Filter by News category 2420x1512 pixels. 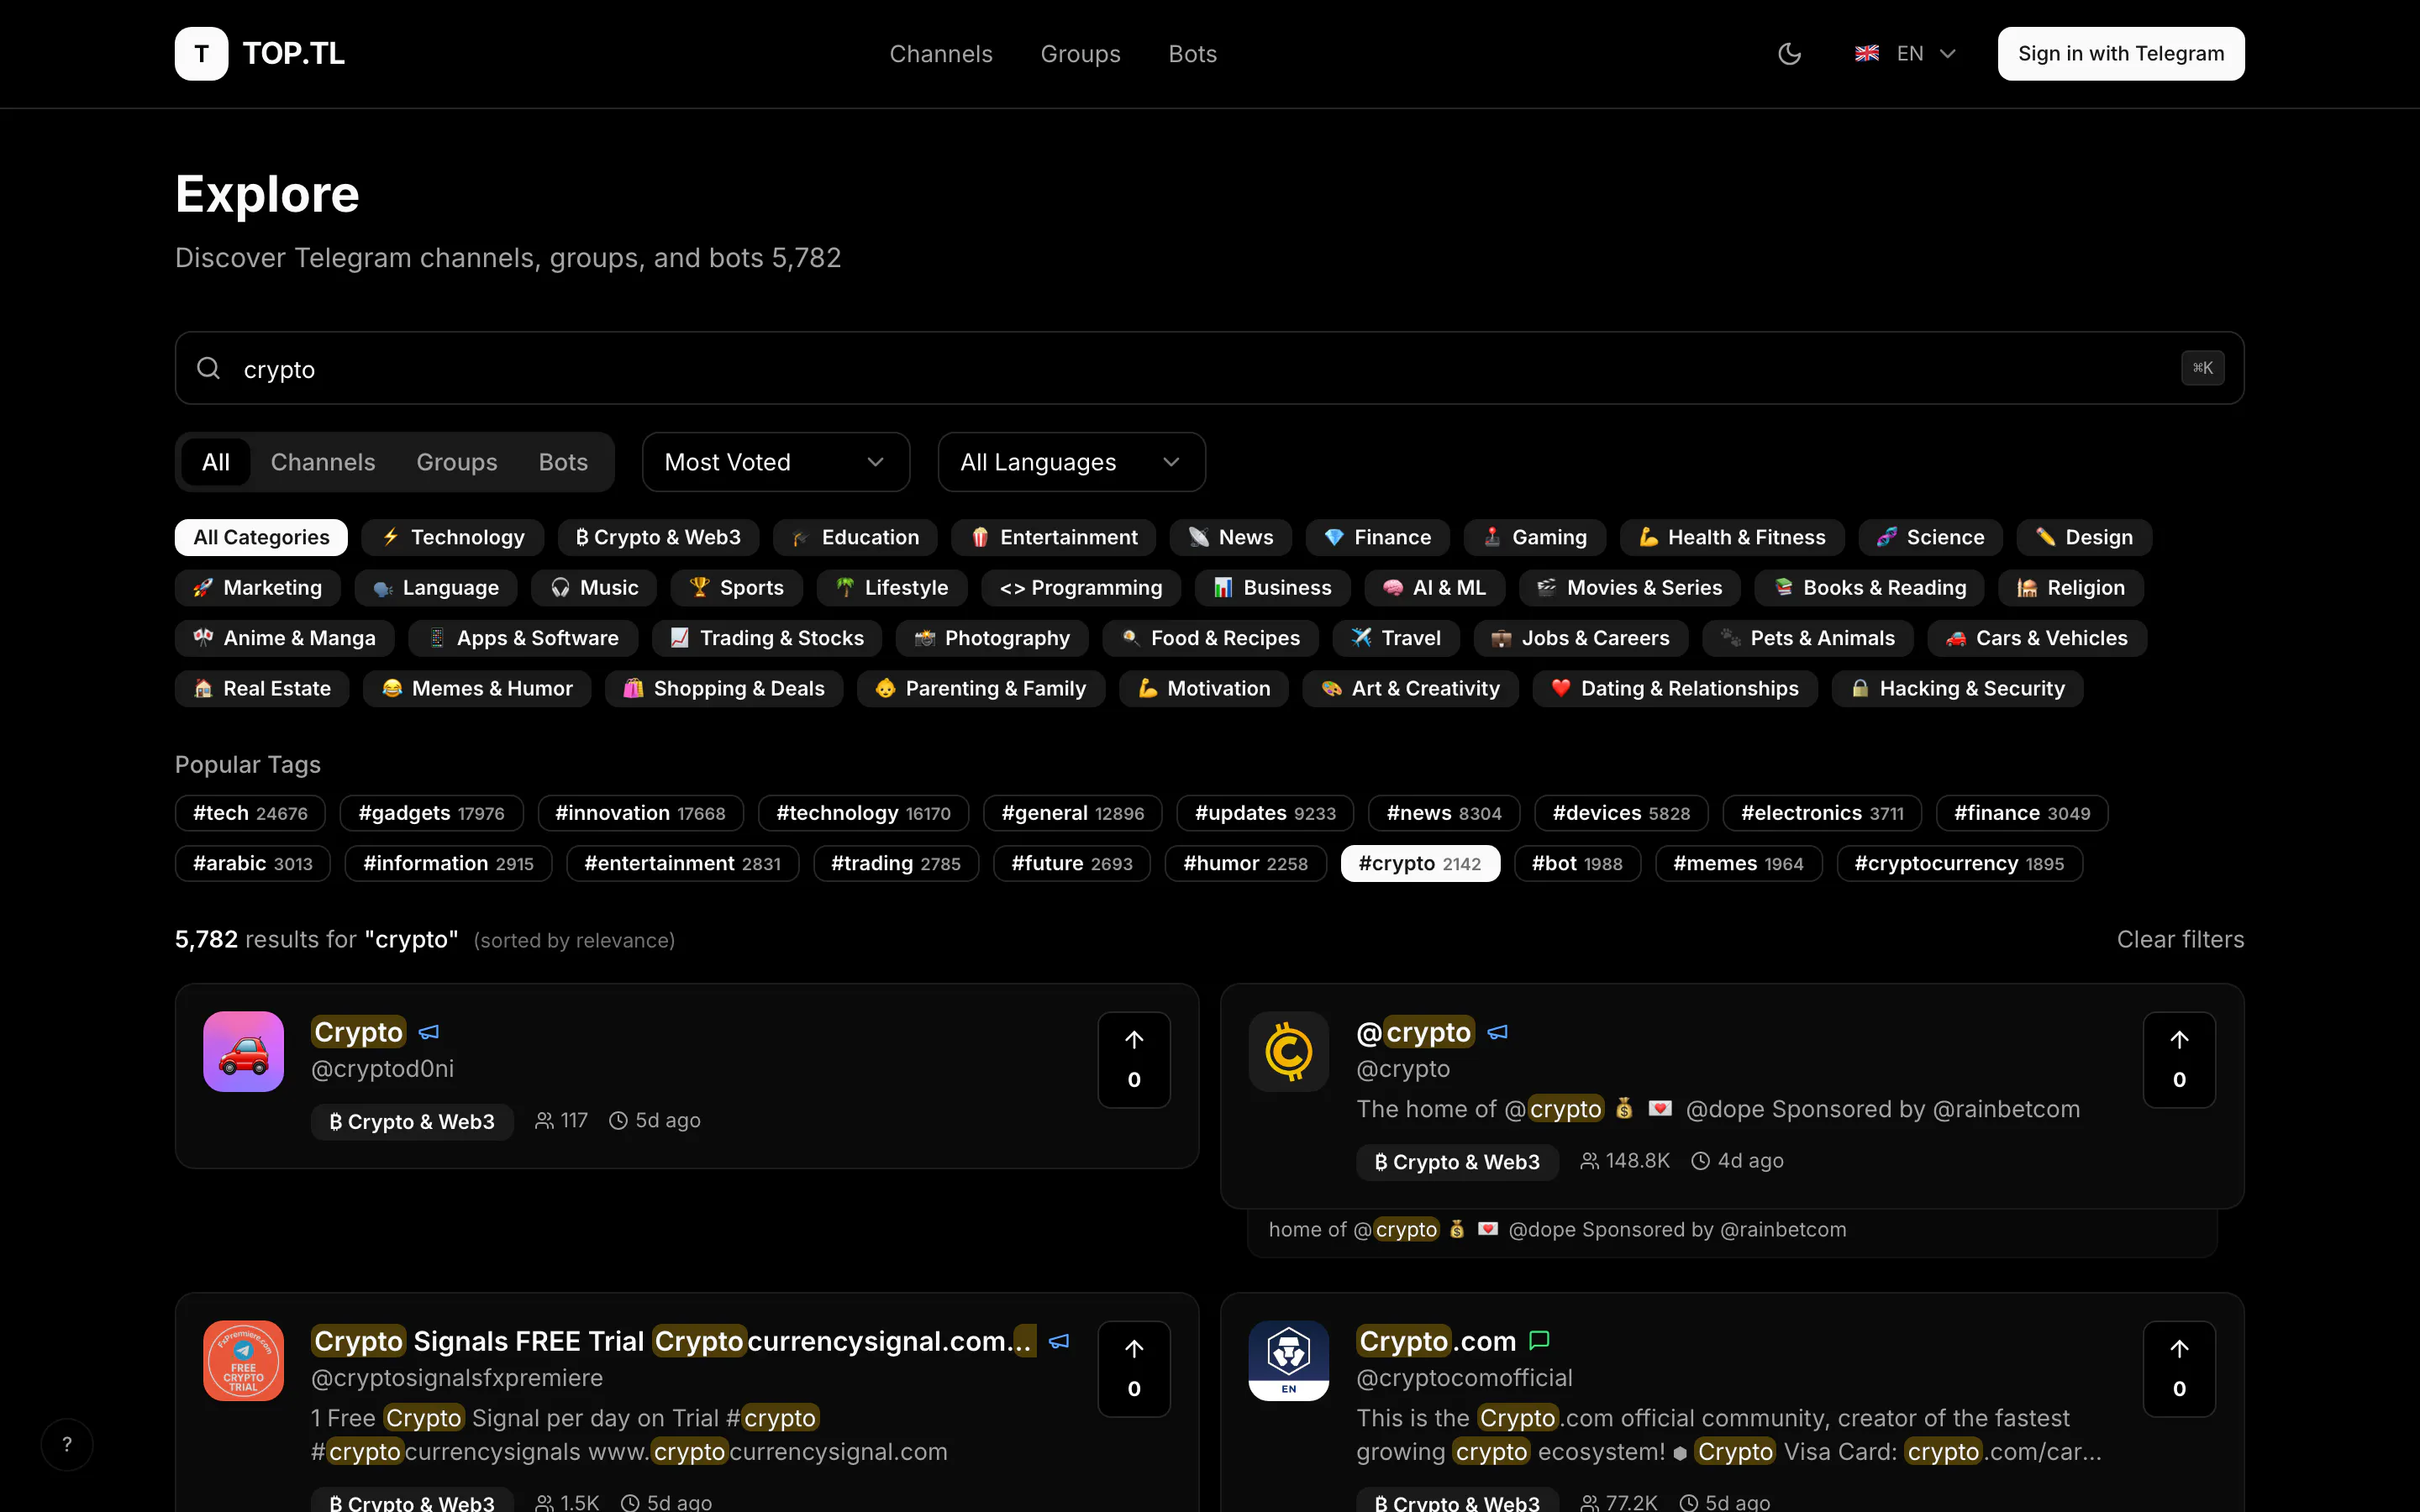coord(1231,537)
